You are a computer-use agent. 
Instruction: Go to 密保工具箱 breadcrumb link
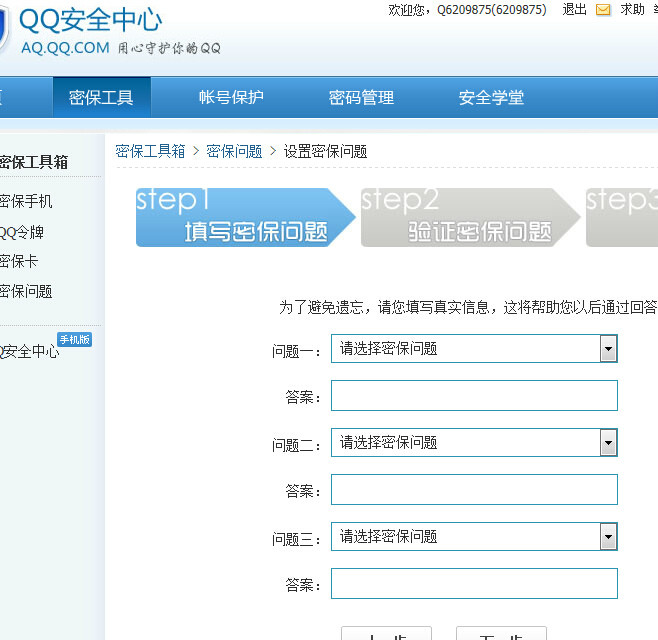click(x=150, y=151)
